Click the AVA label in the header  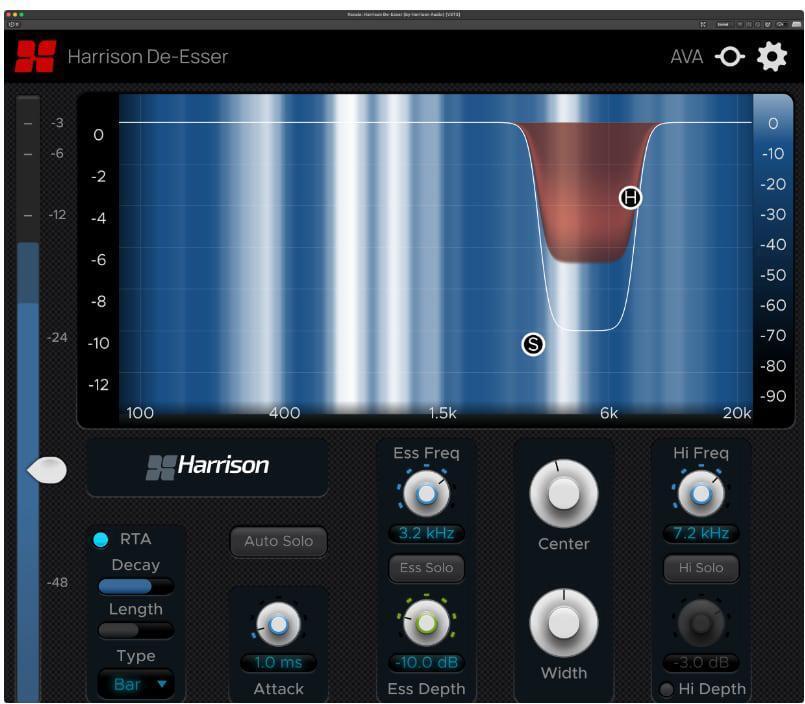click(685, 57)
